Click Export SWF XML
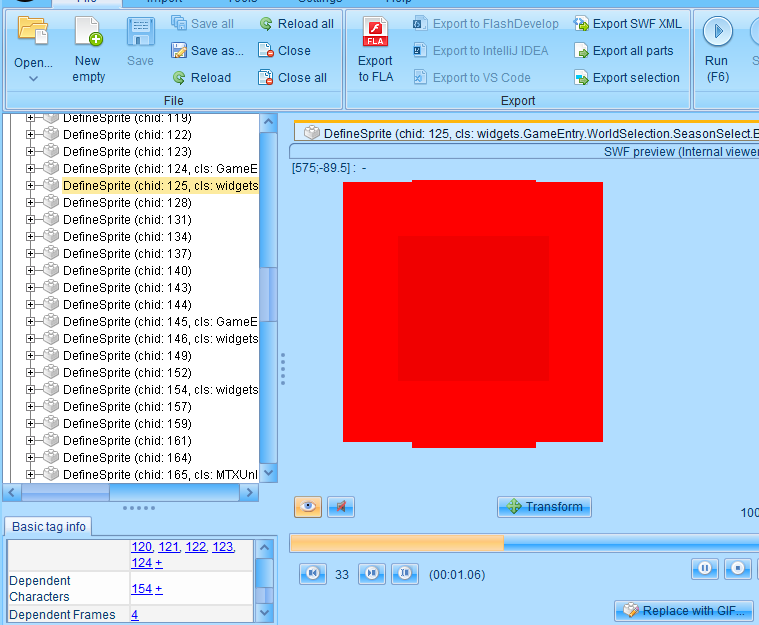This screenshot has height=625, width=759. pos(628,23)
